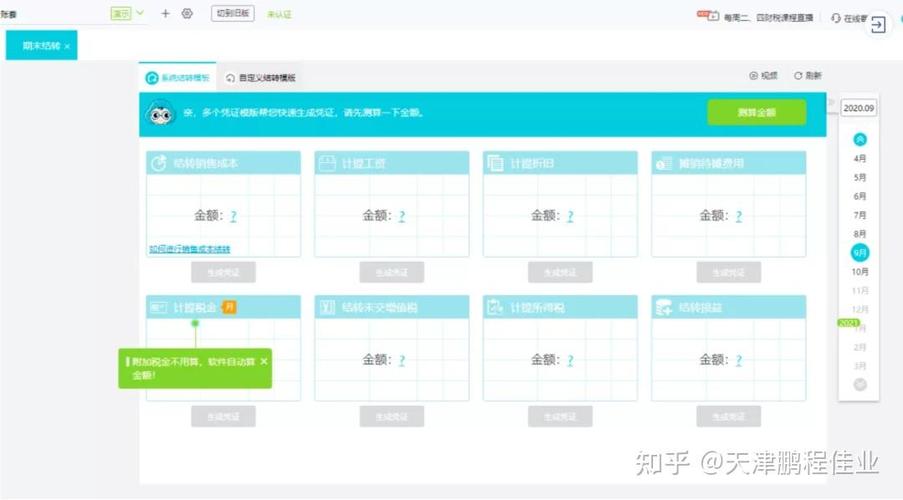The width and height of the screenshot is (903, 500).
Task: Click the 结转销售成本 card header icon
Action: point(158,163)
